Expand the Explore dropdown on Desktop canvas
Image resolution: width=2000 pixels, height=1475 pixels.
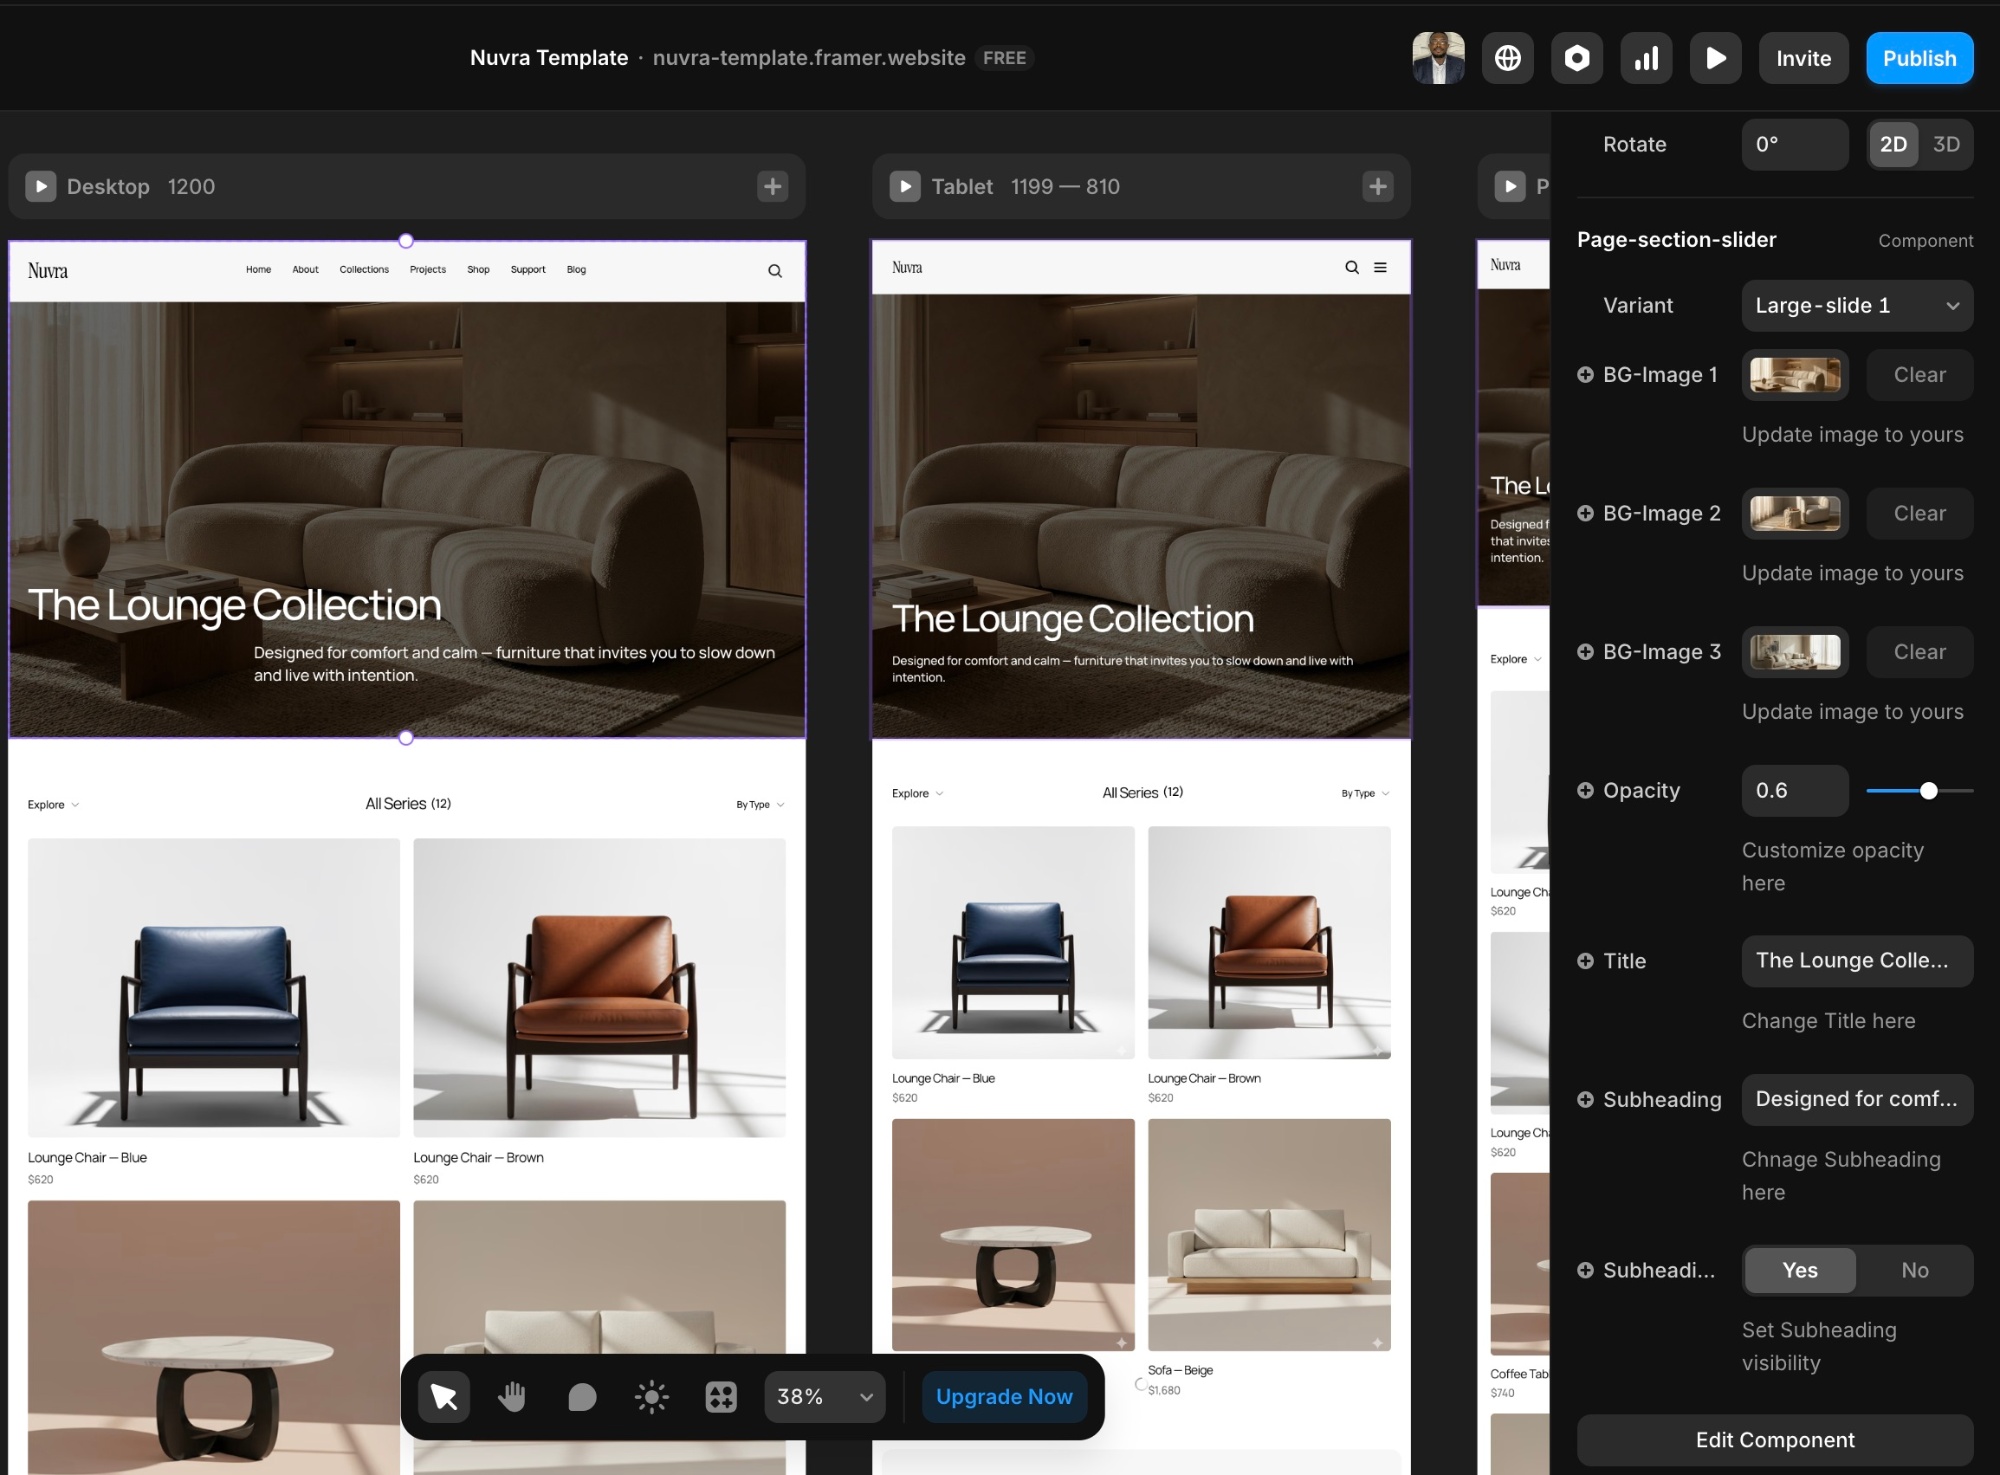(x=53, y=805)
